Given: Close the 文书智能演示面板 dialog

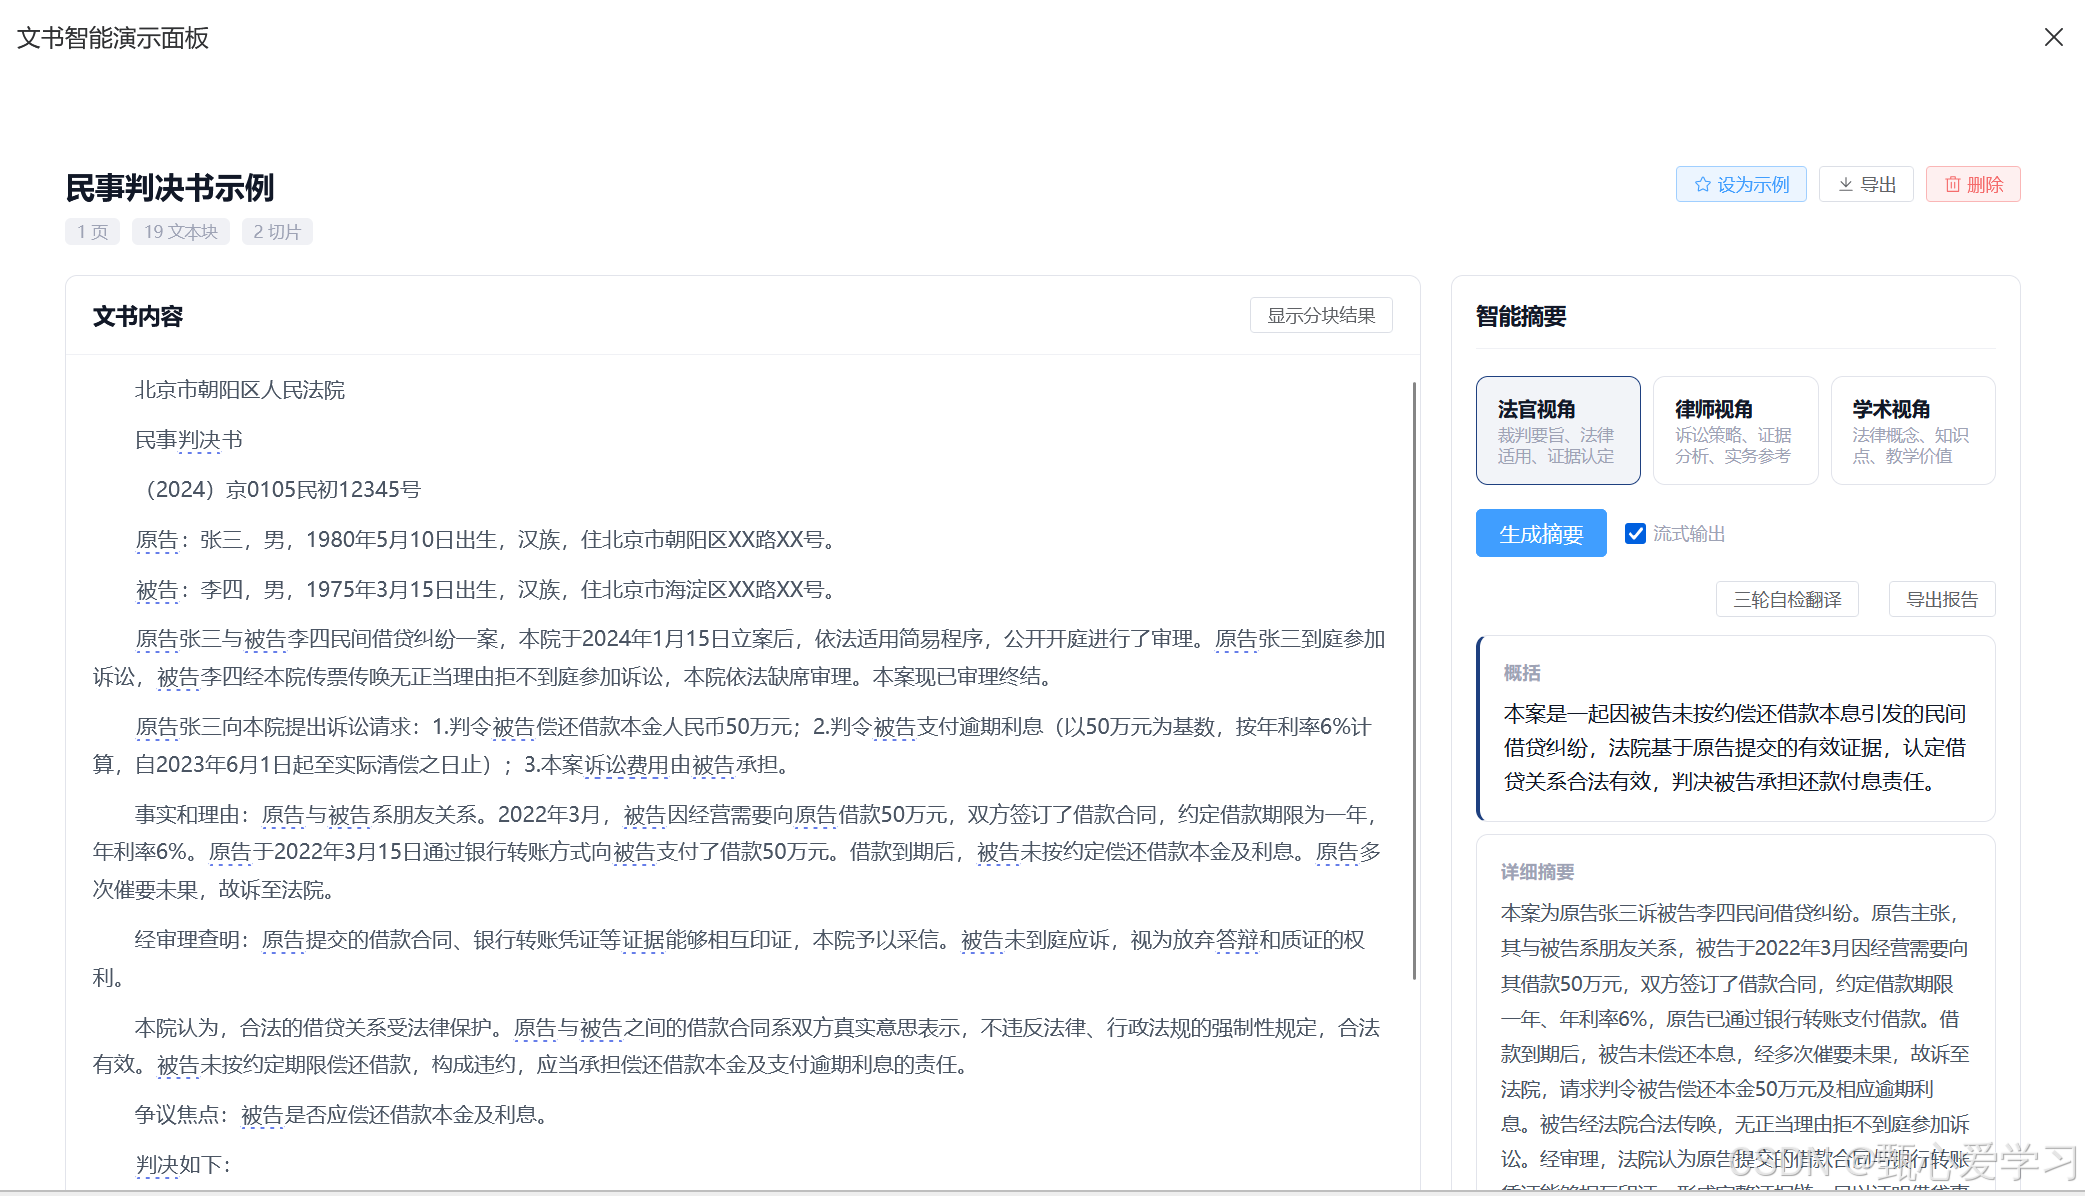Looking at the screenshot, I should click(x=2053, y=37).
